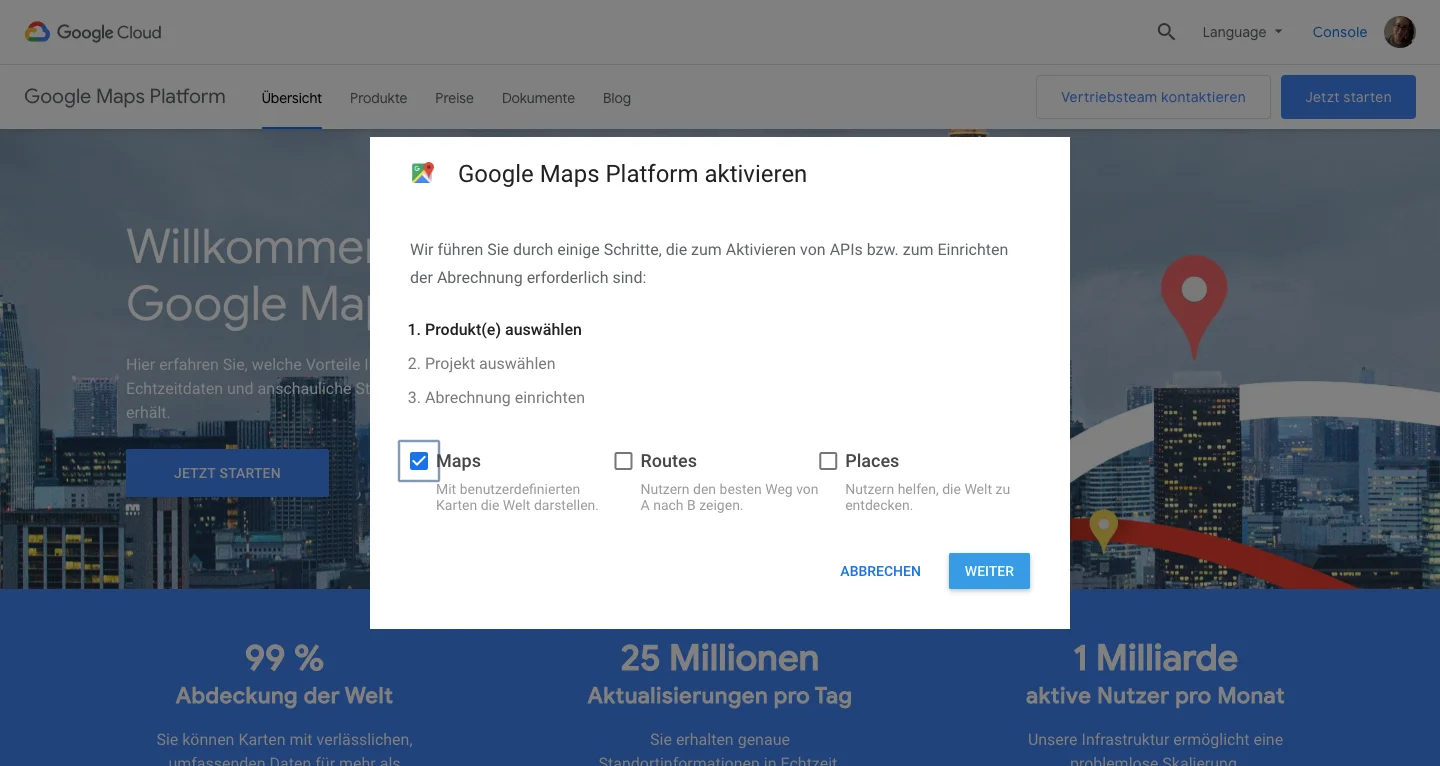Click Vertriebsteam kontaktieren

pyautogui.click(x=1152, y=96)
